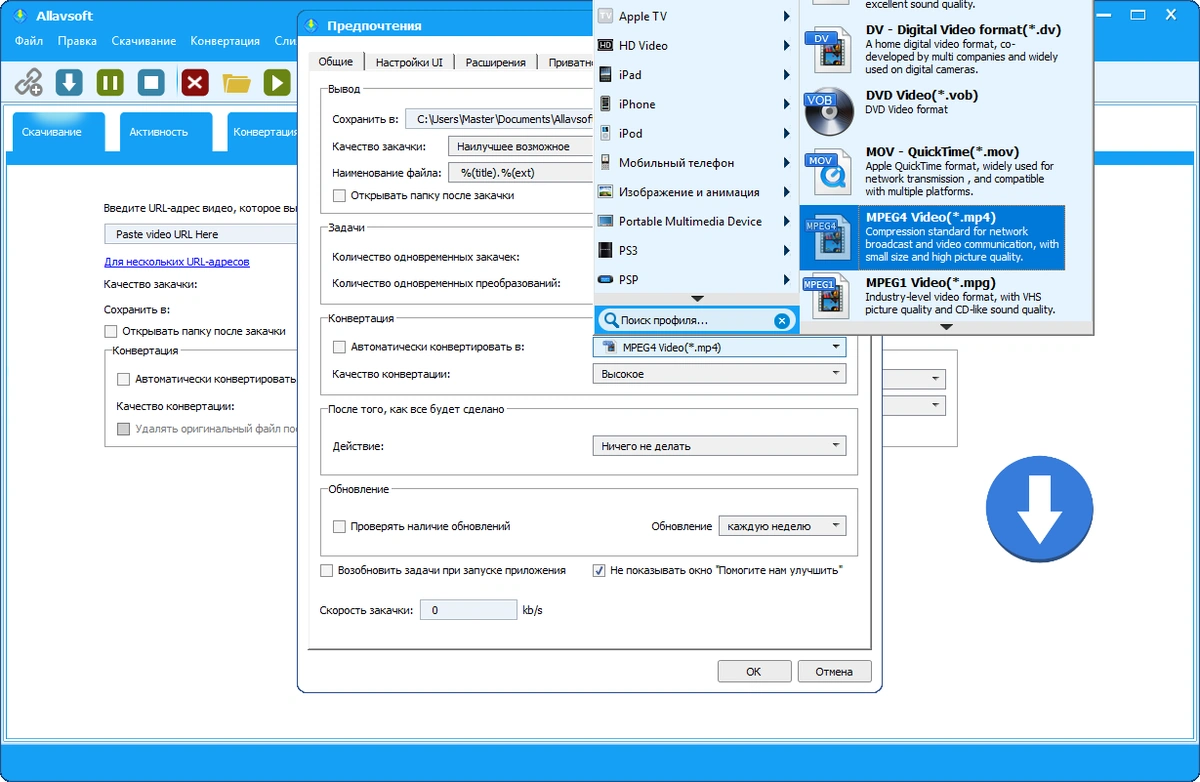1200x782 pixels.
Task: Click the PS3 console icon
Action: coord(605,250)
